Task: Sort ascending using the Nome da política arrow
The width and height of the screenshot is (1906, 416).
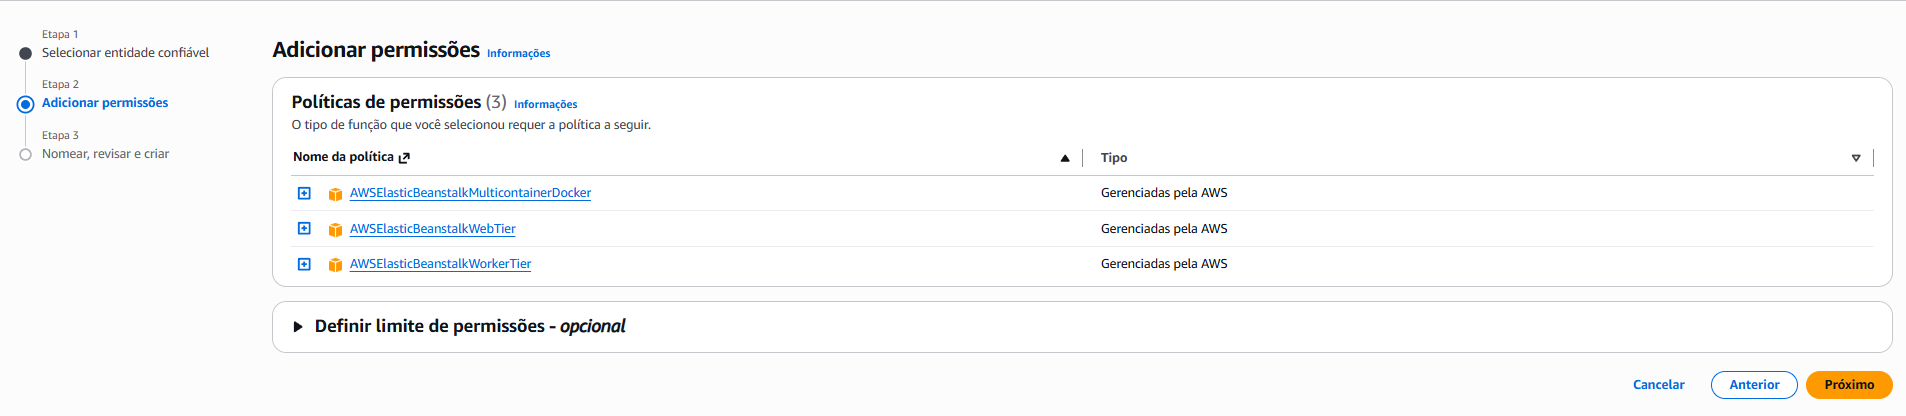Action: (x=1065, y=158)
